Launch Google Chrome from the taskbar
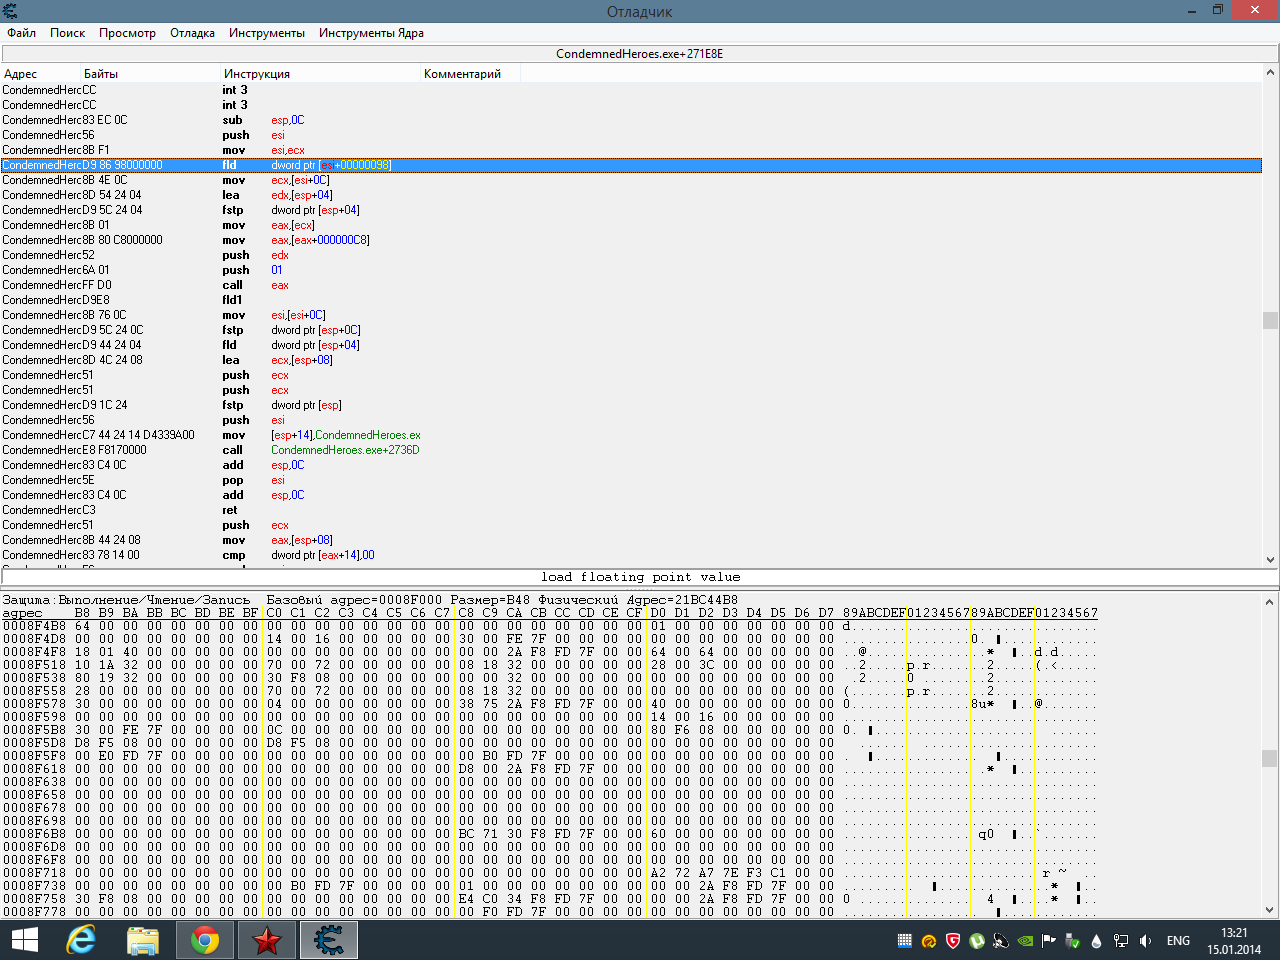1280x960 pixels. click(x=204, y=940)
